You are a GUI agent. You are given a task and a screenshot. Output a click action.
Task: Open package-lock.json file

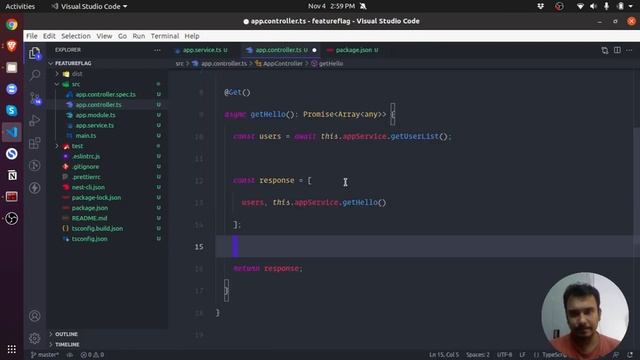pyautogui.click(x=96, y=198)
